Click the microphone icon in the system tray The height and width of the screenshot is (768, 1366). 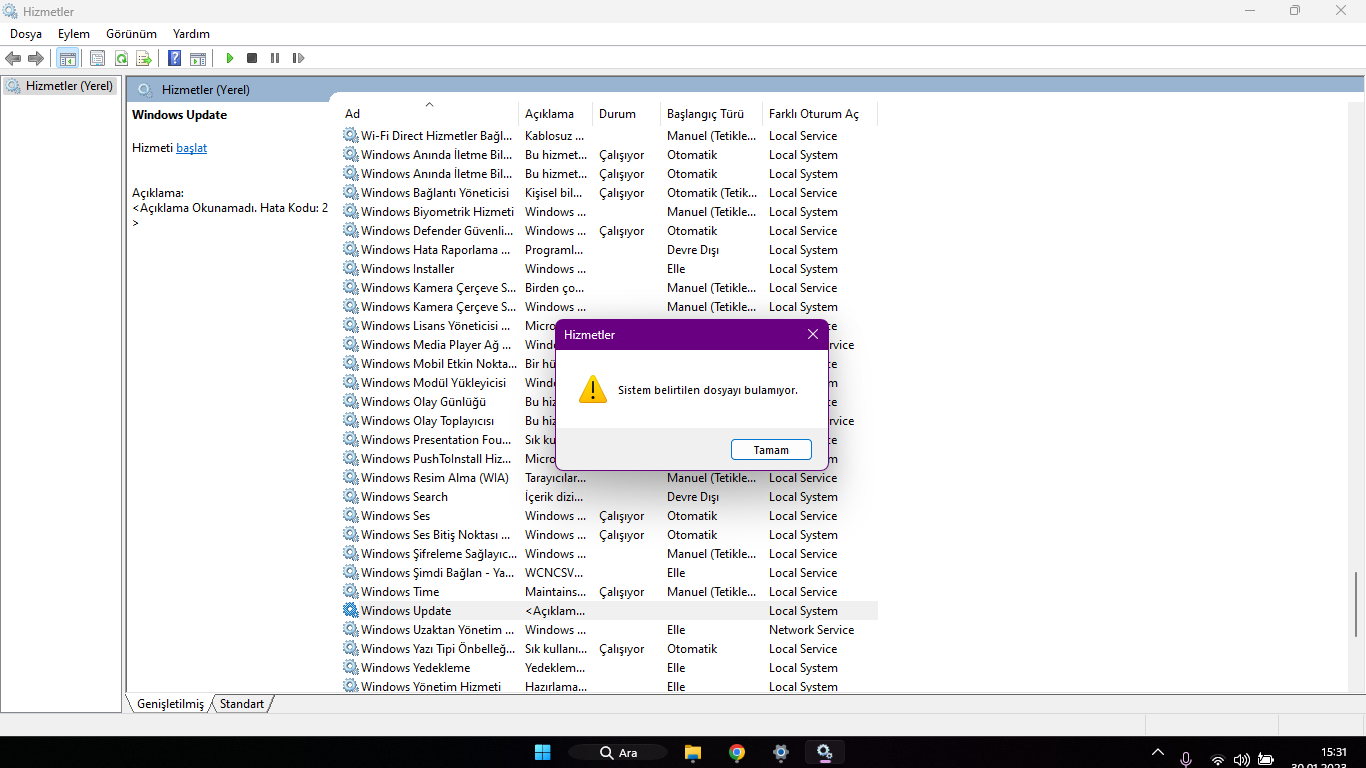[x=1186, y=759]
